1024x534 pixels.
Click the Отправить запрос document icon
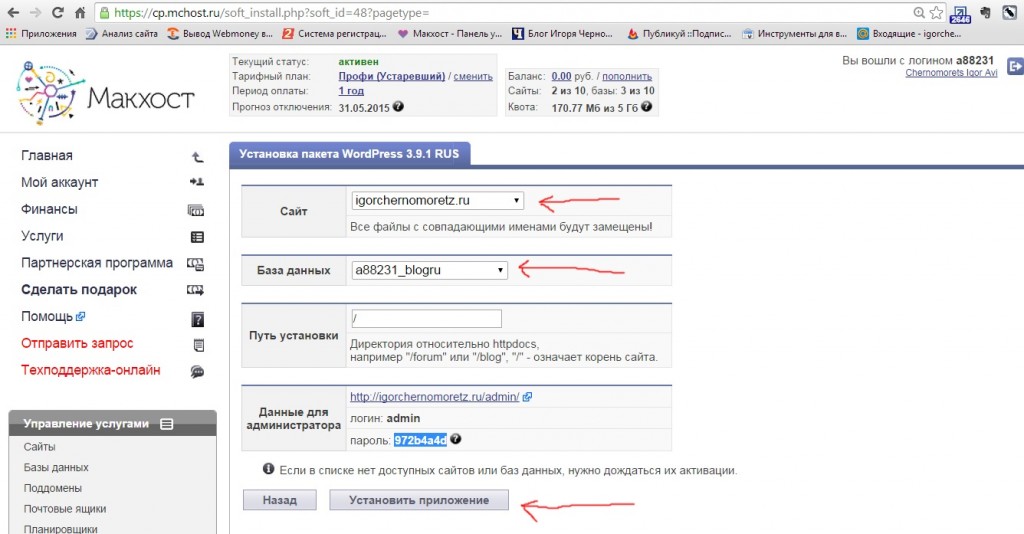coord(199,345)
